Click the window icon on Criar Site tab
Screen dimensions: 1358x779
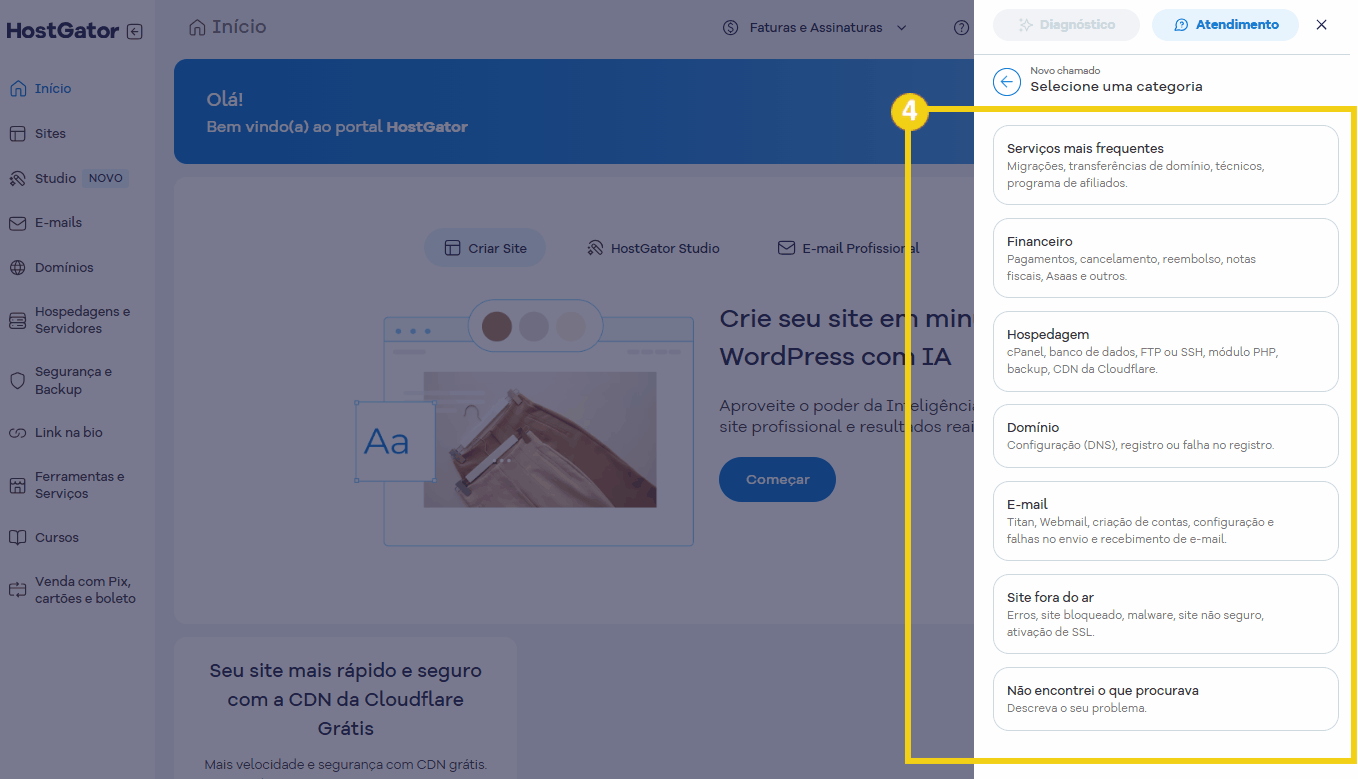pyautogui.click(x=451, y=248)
